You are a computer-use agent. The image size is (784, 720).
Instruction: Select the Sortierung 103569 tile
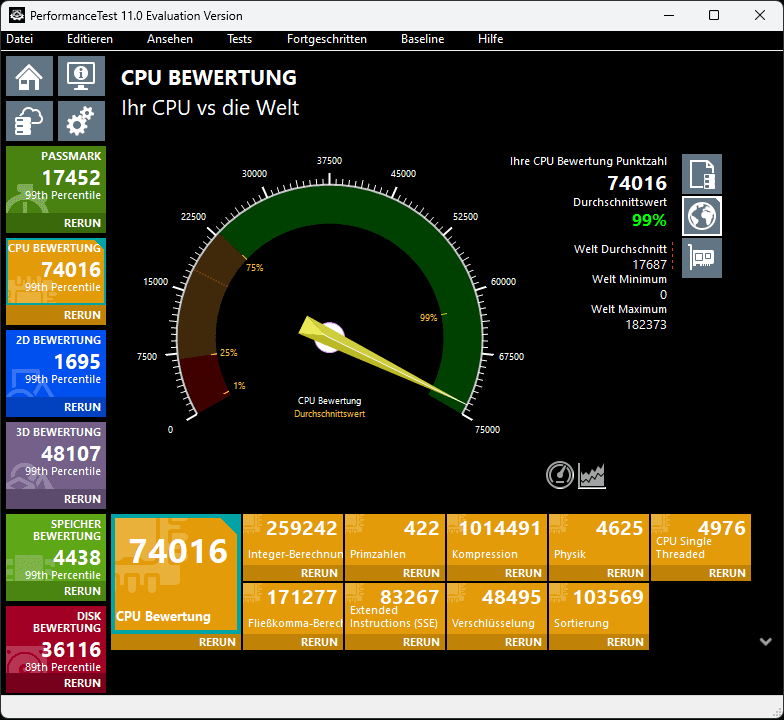(599, 609)
